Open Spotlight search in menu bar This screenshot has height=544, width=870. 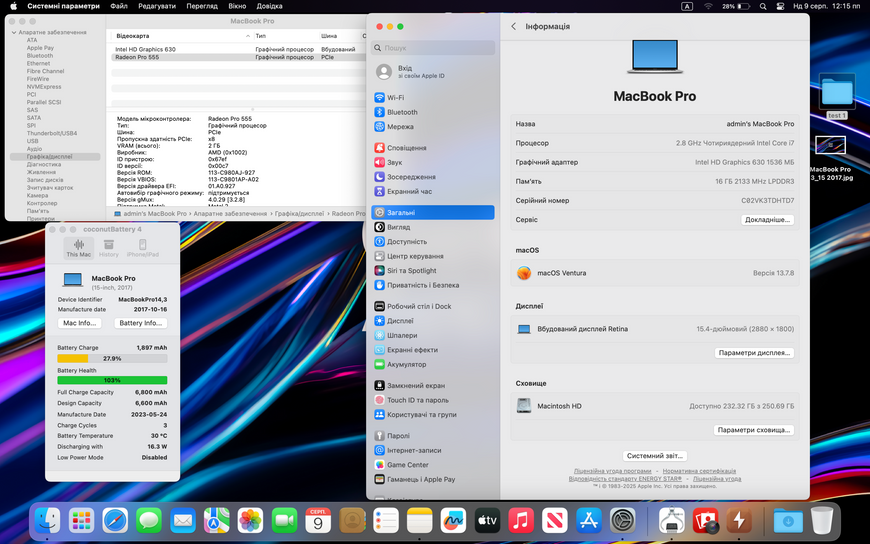point(763,6)
